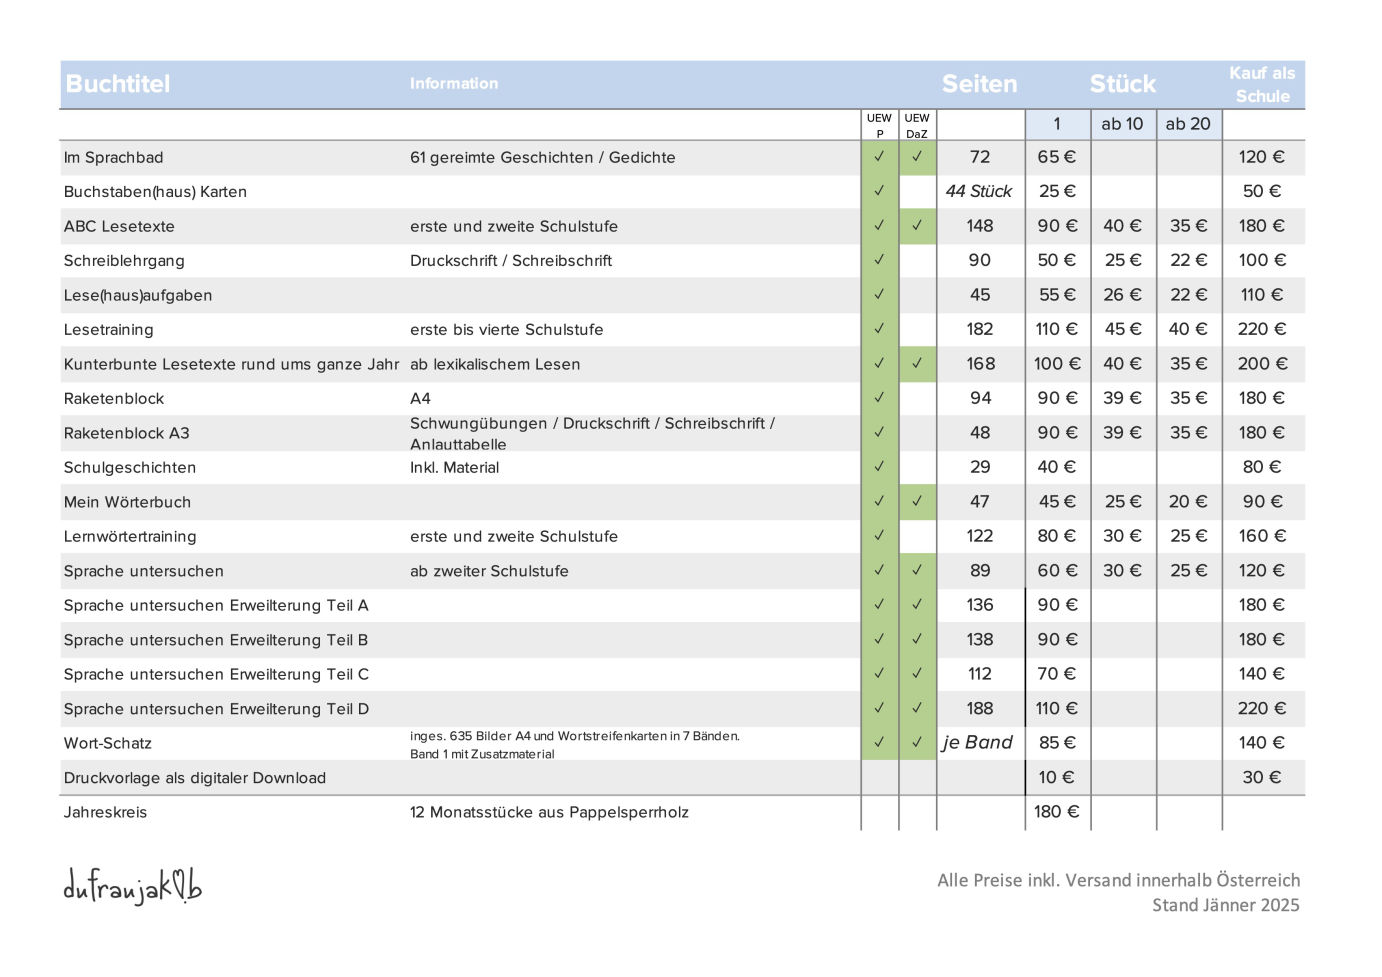This screenshot has height=977, width=1382.
Task: Click 'Stand Jänner 2025' footer text
Action: click(1226, 905)
